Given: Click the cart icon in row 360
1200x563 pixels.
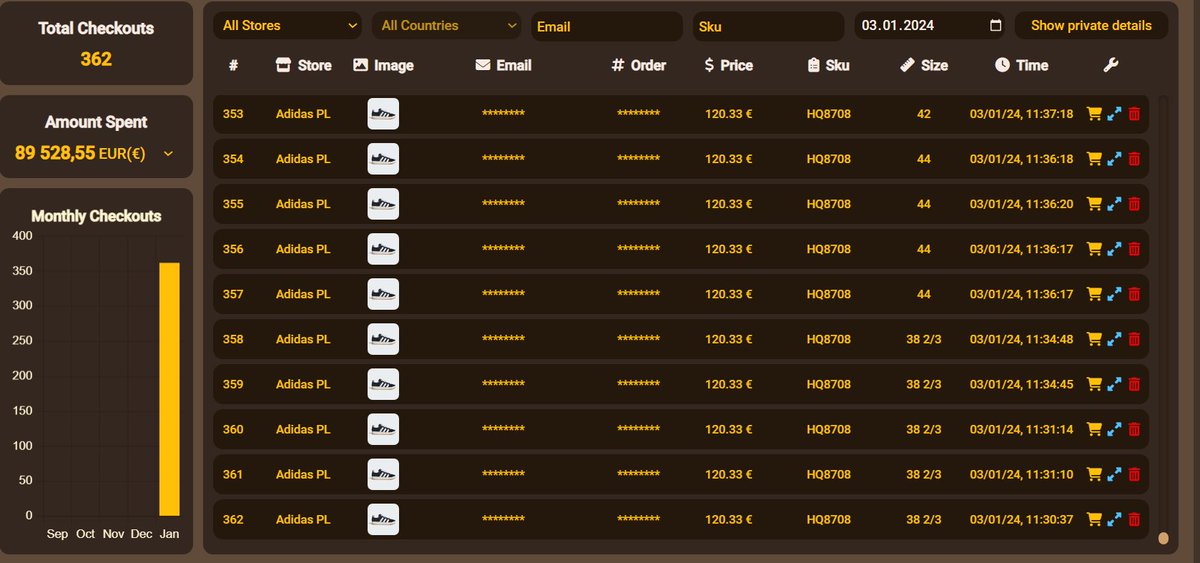Looking at the screenshot, I should coord(1094,429).
